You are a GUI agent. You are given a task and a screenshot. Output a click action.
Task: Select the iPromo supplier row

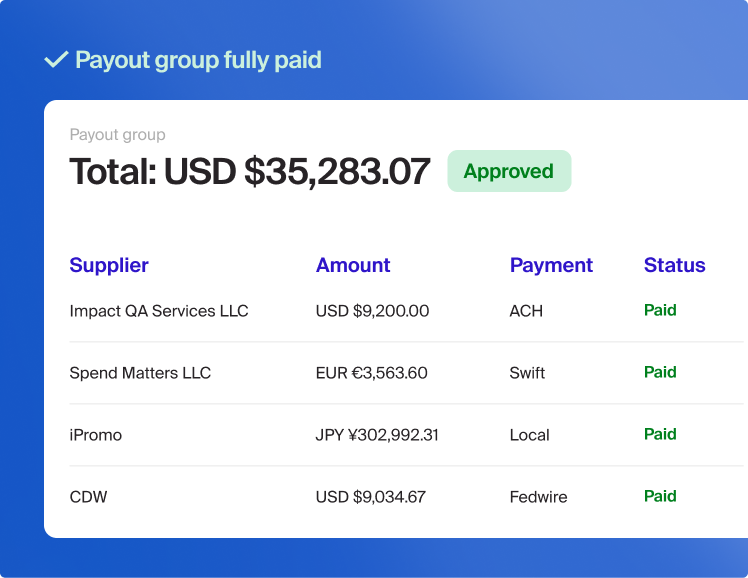click(406, 435)
